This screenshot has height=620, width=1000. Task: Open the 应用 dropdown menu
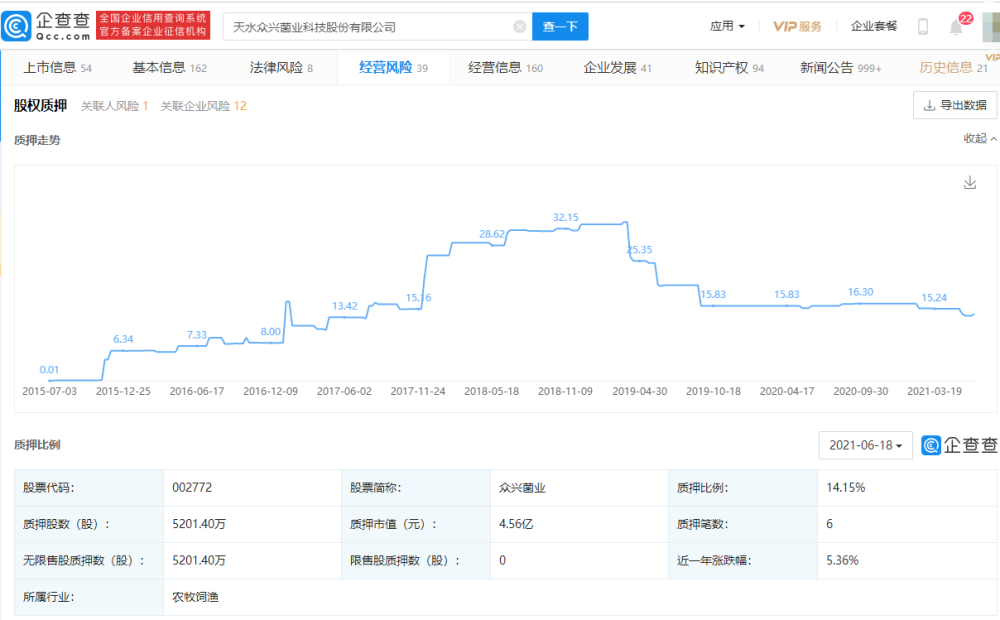[727, 26]
